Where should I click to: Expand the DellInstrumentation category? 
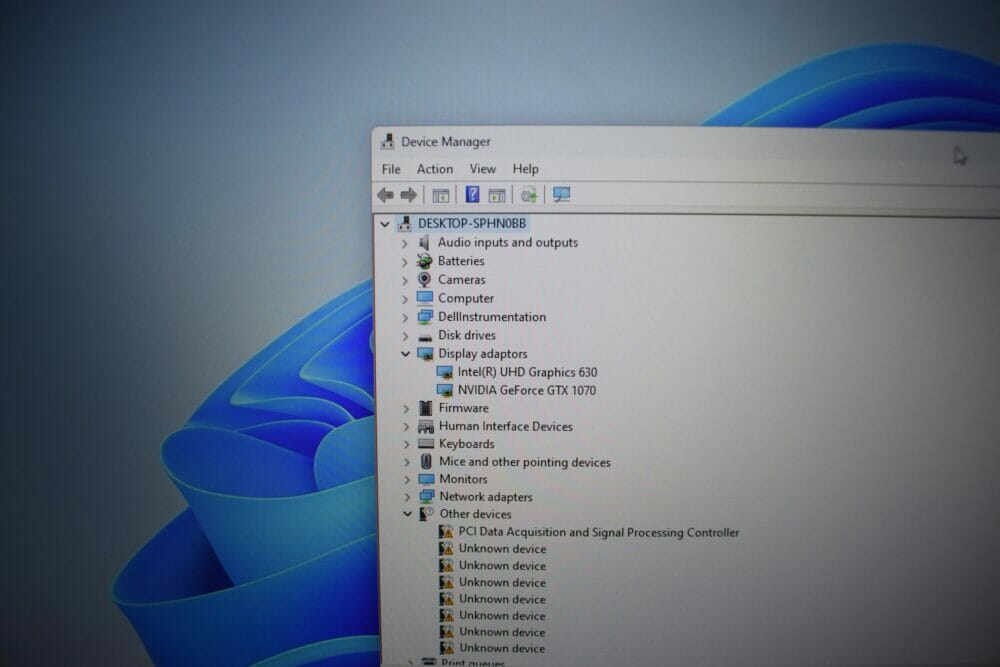pos(405,317)
